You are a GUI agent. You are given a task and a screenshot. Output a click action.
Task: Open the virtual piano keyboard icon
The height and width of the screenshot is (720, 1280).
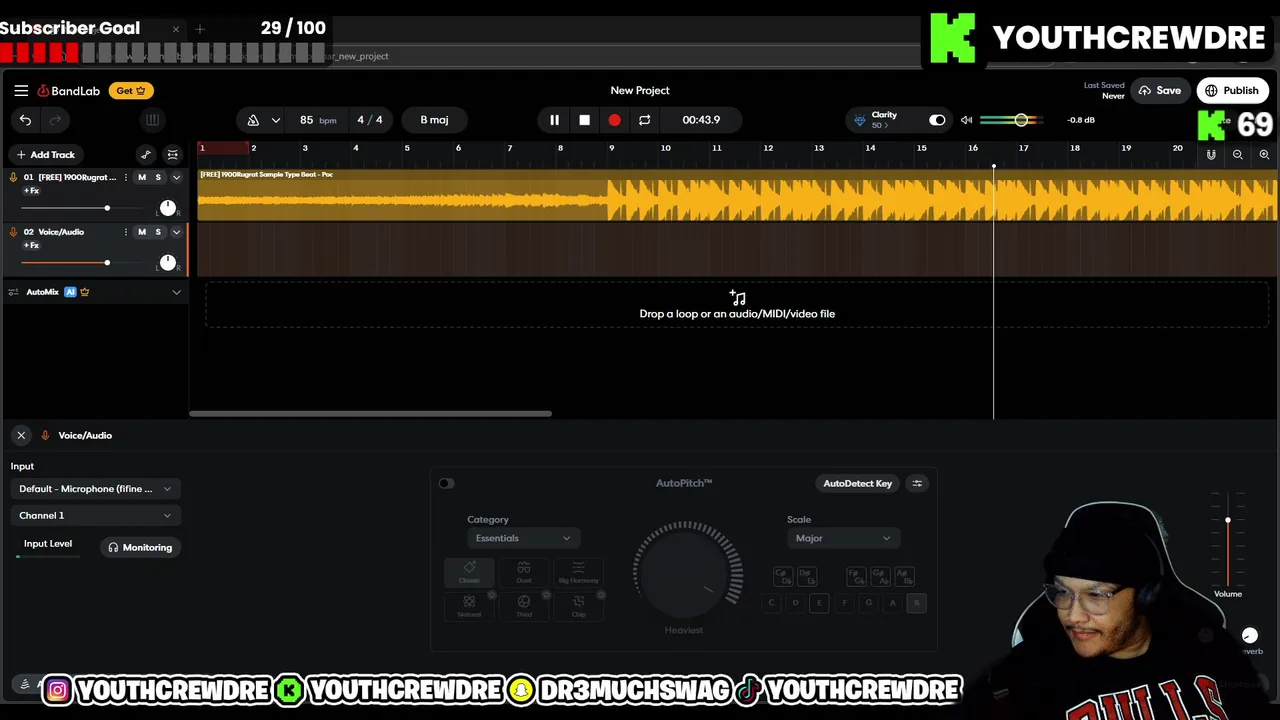pos(152,120)
